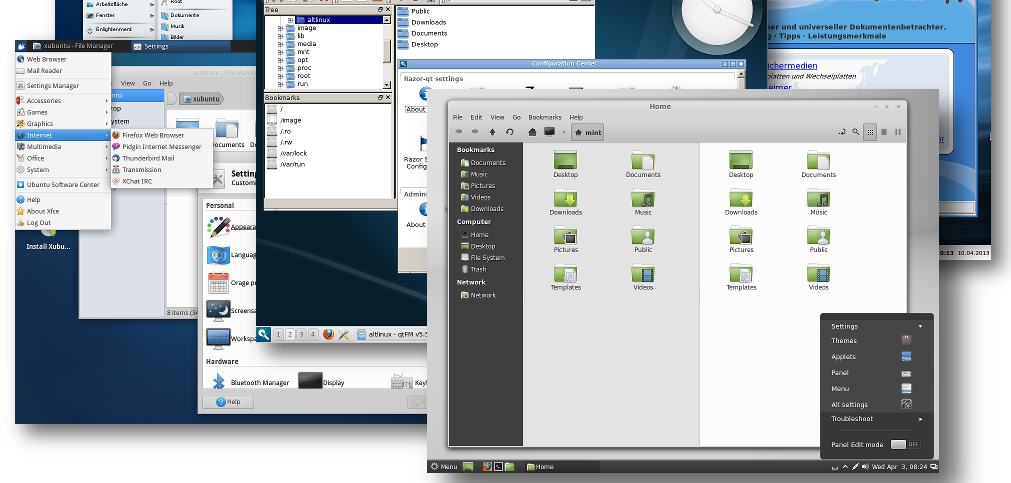The image size is (1011, 483).
Task: Select the /var/lock bookmark
Action: coord(287,153)
